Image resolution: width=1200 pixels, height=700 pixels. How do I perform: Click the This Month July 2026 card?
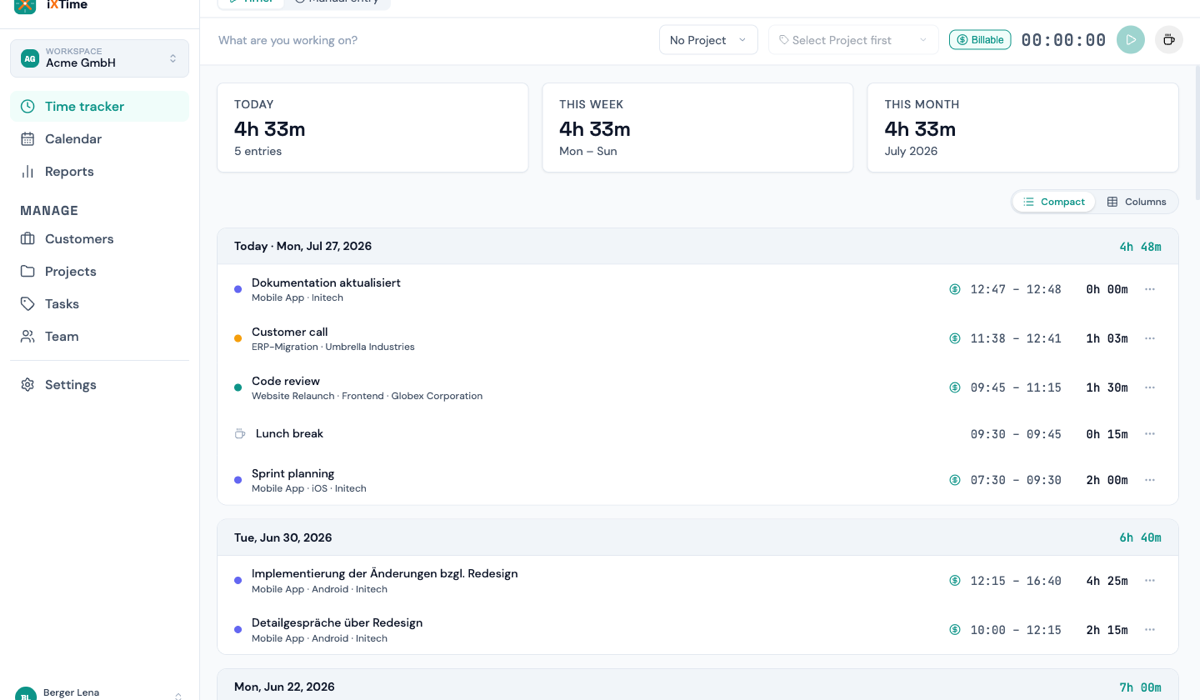tap(1023, 128)
